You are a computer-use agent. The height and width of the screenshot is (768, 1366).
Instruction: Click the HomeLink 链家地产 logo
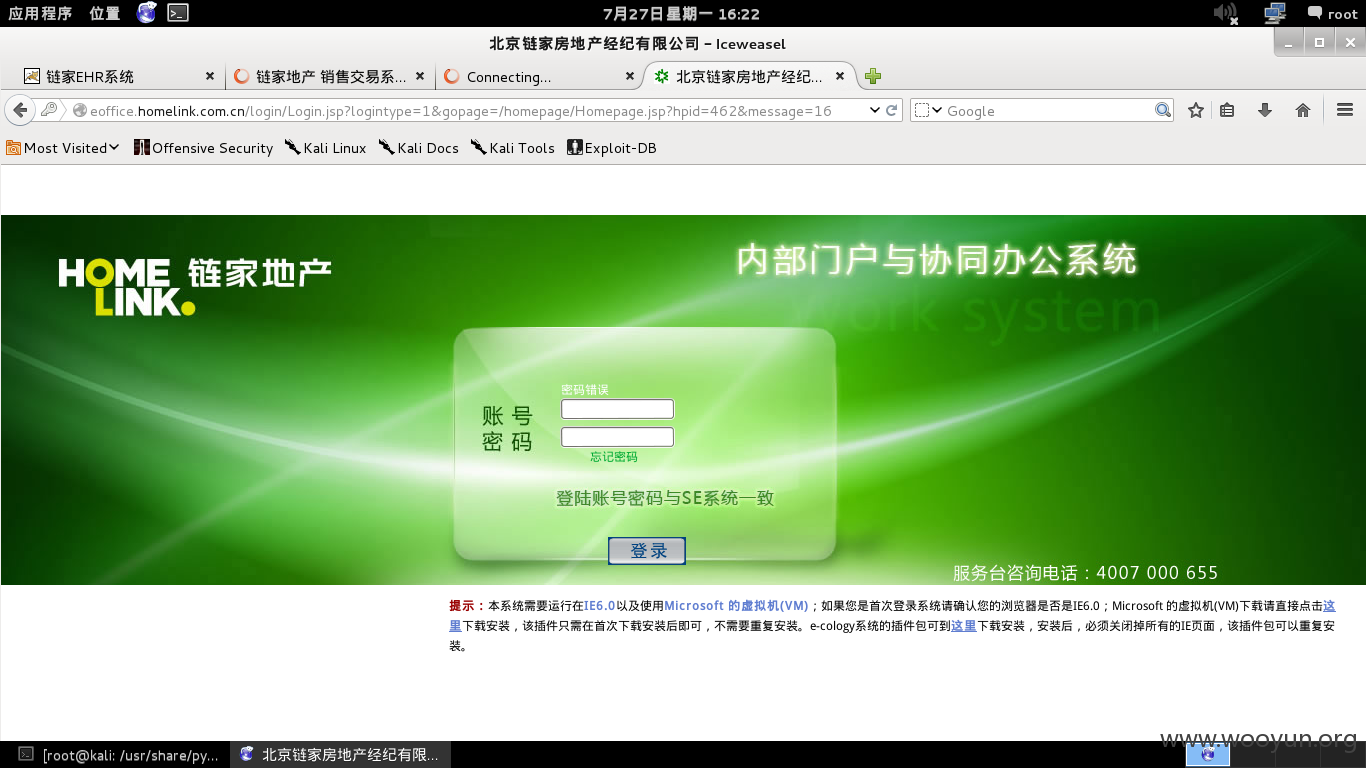[x=195, y=287]
